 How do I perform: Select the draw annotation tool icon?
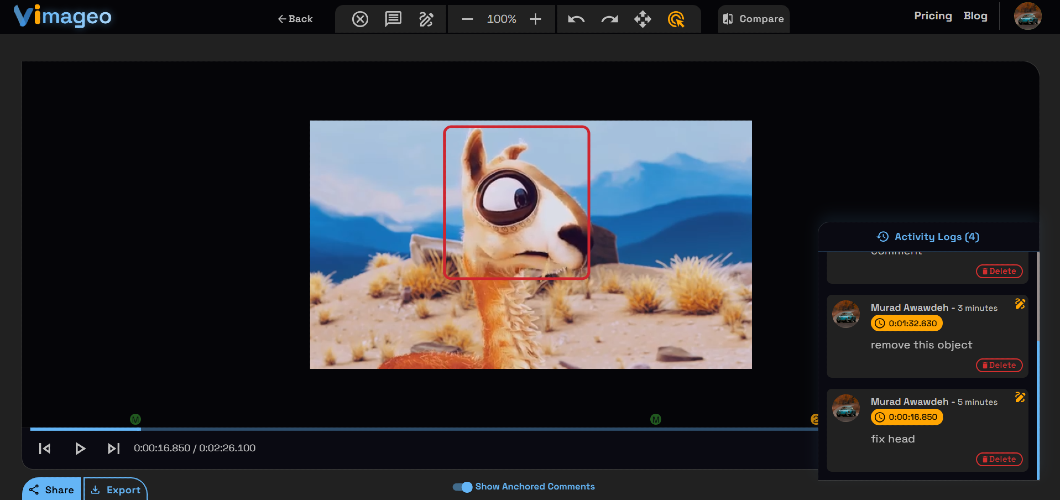click(426, 19)
